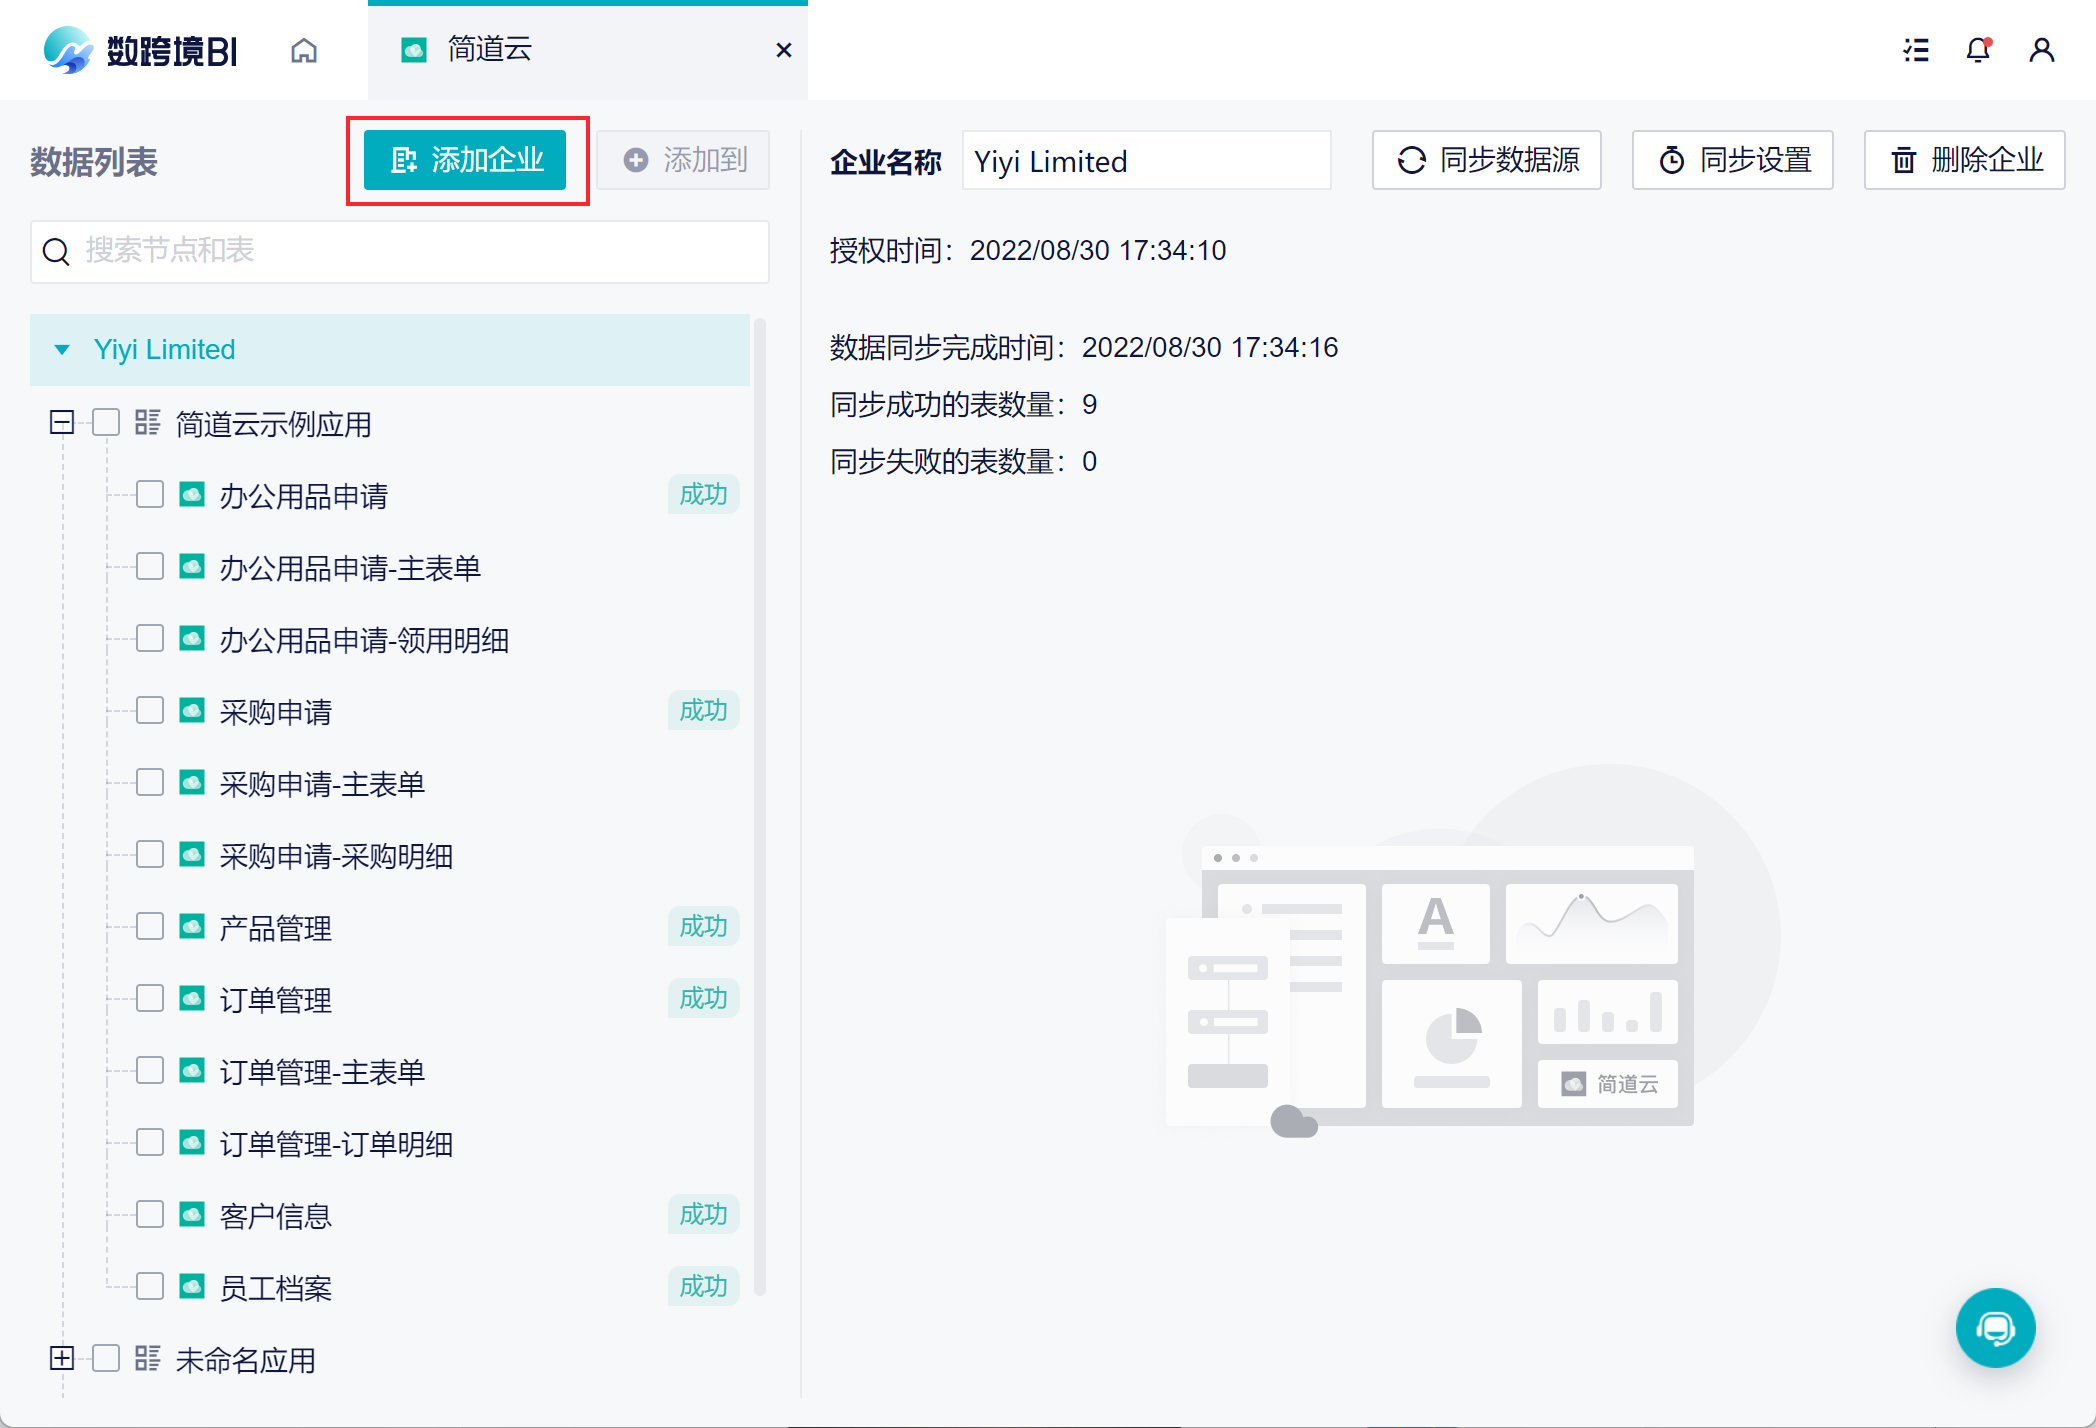Screen dimensions: 2096x1428
Task: Open the task list icon
Action: [1916, 50]
